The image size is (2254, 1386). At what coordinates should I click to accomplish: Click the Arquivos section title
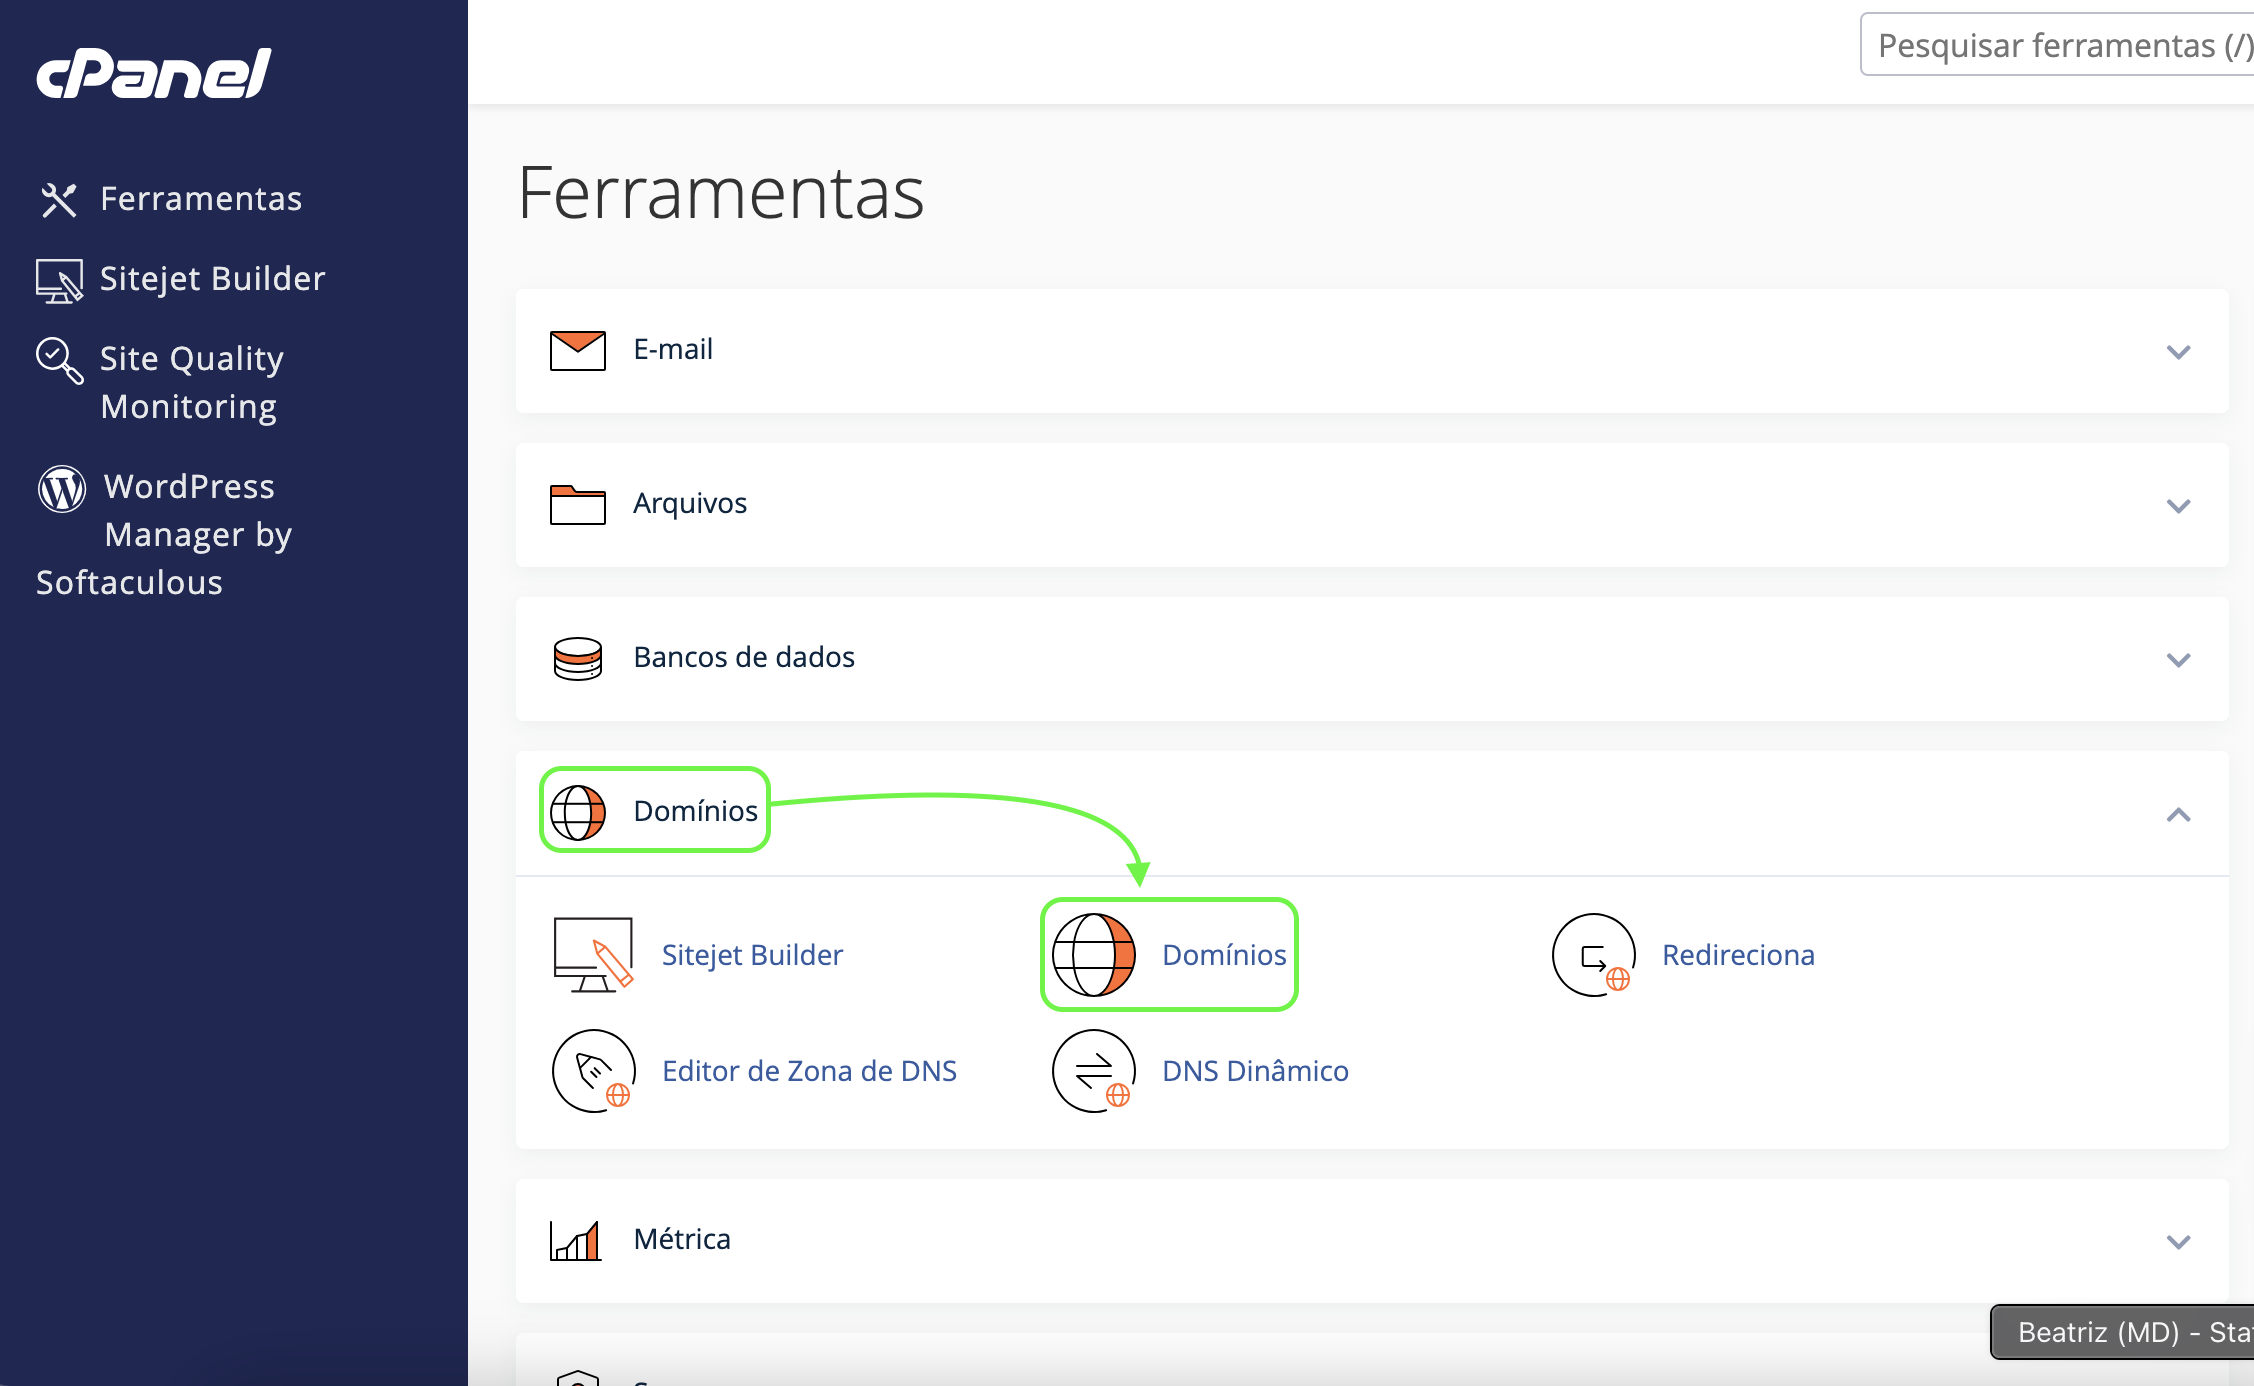[690, 504]
